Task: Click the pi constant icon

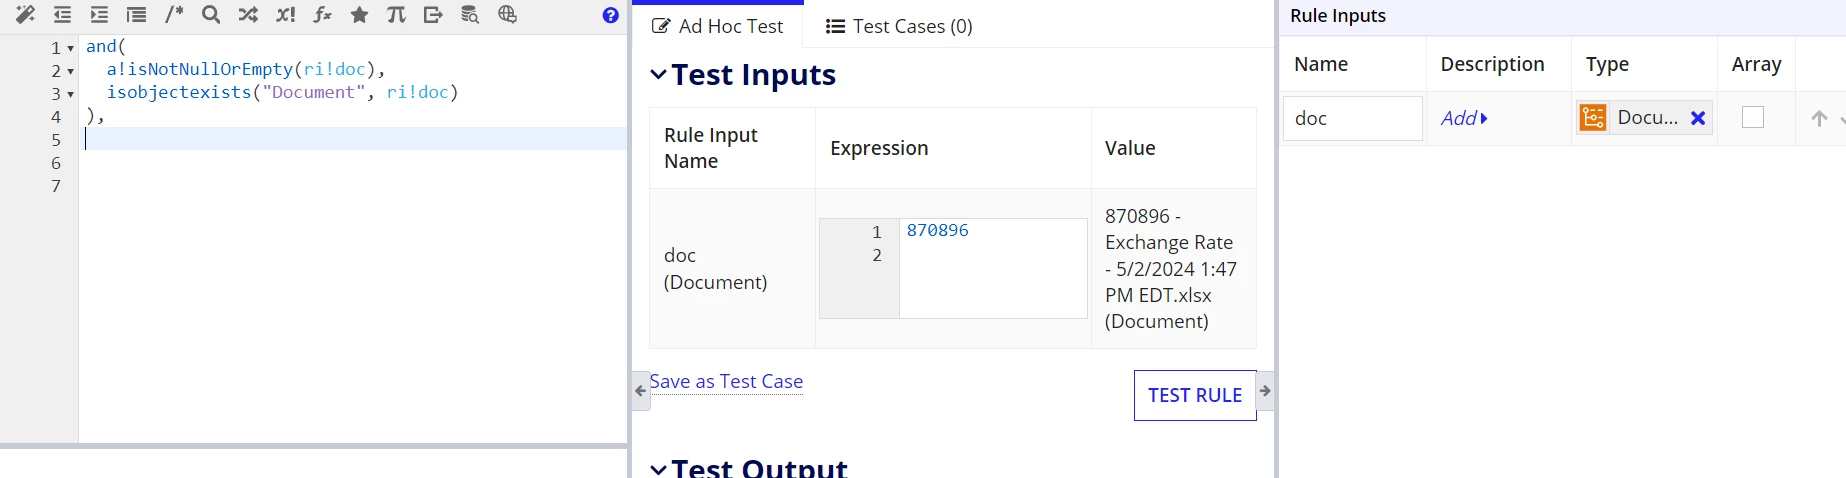Action: (x=396, y=15)
